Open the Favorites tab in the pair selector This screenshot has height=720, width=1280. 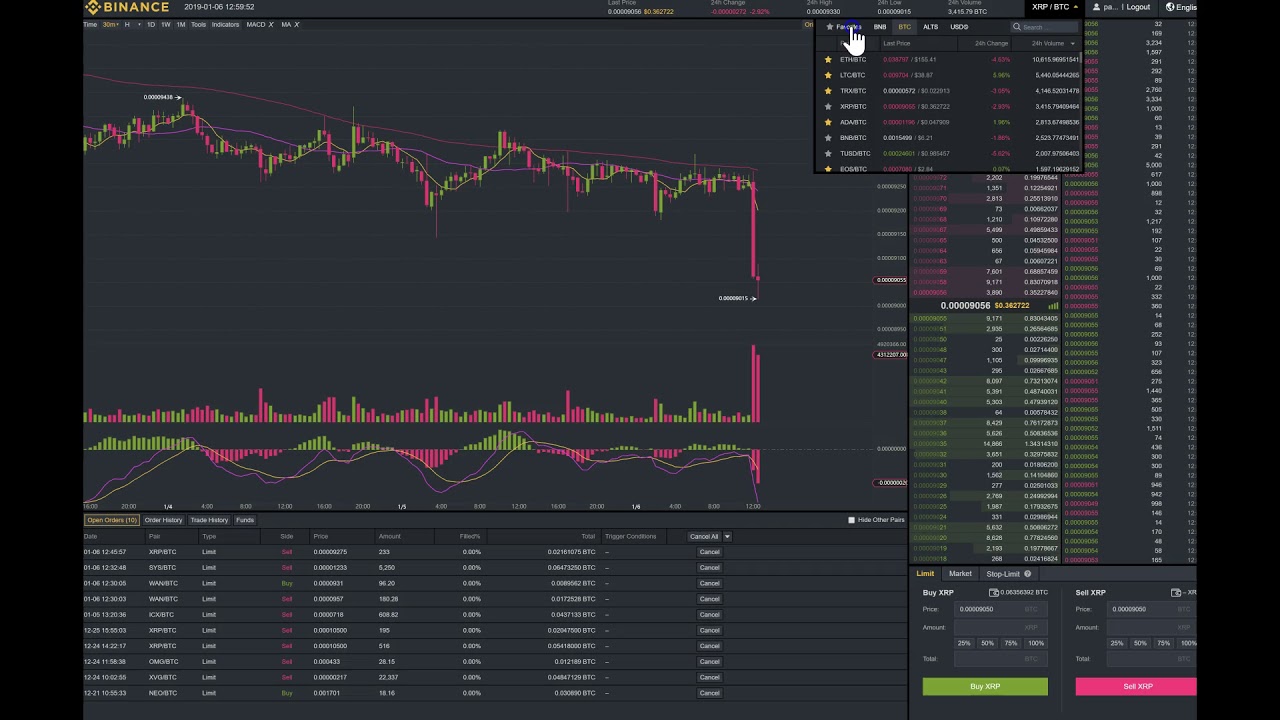pos(843,27)
